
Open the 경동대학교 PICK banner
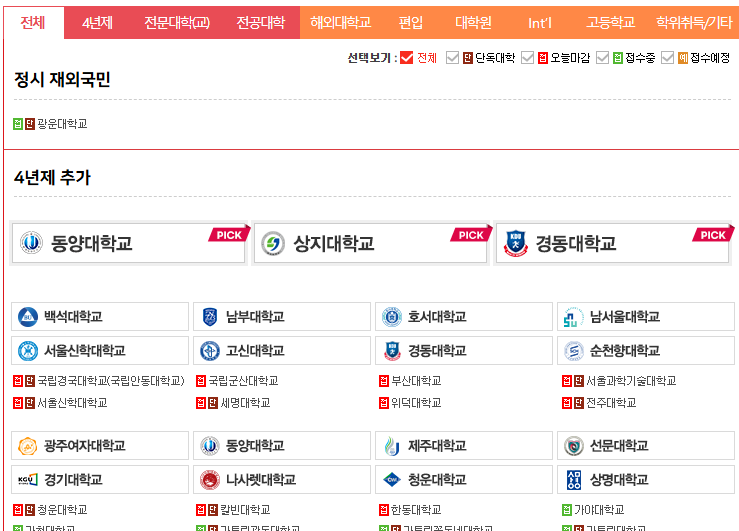(612, 243)
